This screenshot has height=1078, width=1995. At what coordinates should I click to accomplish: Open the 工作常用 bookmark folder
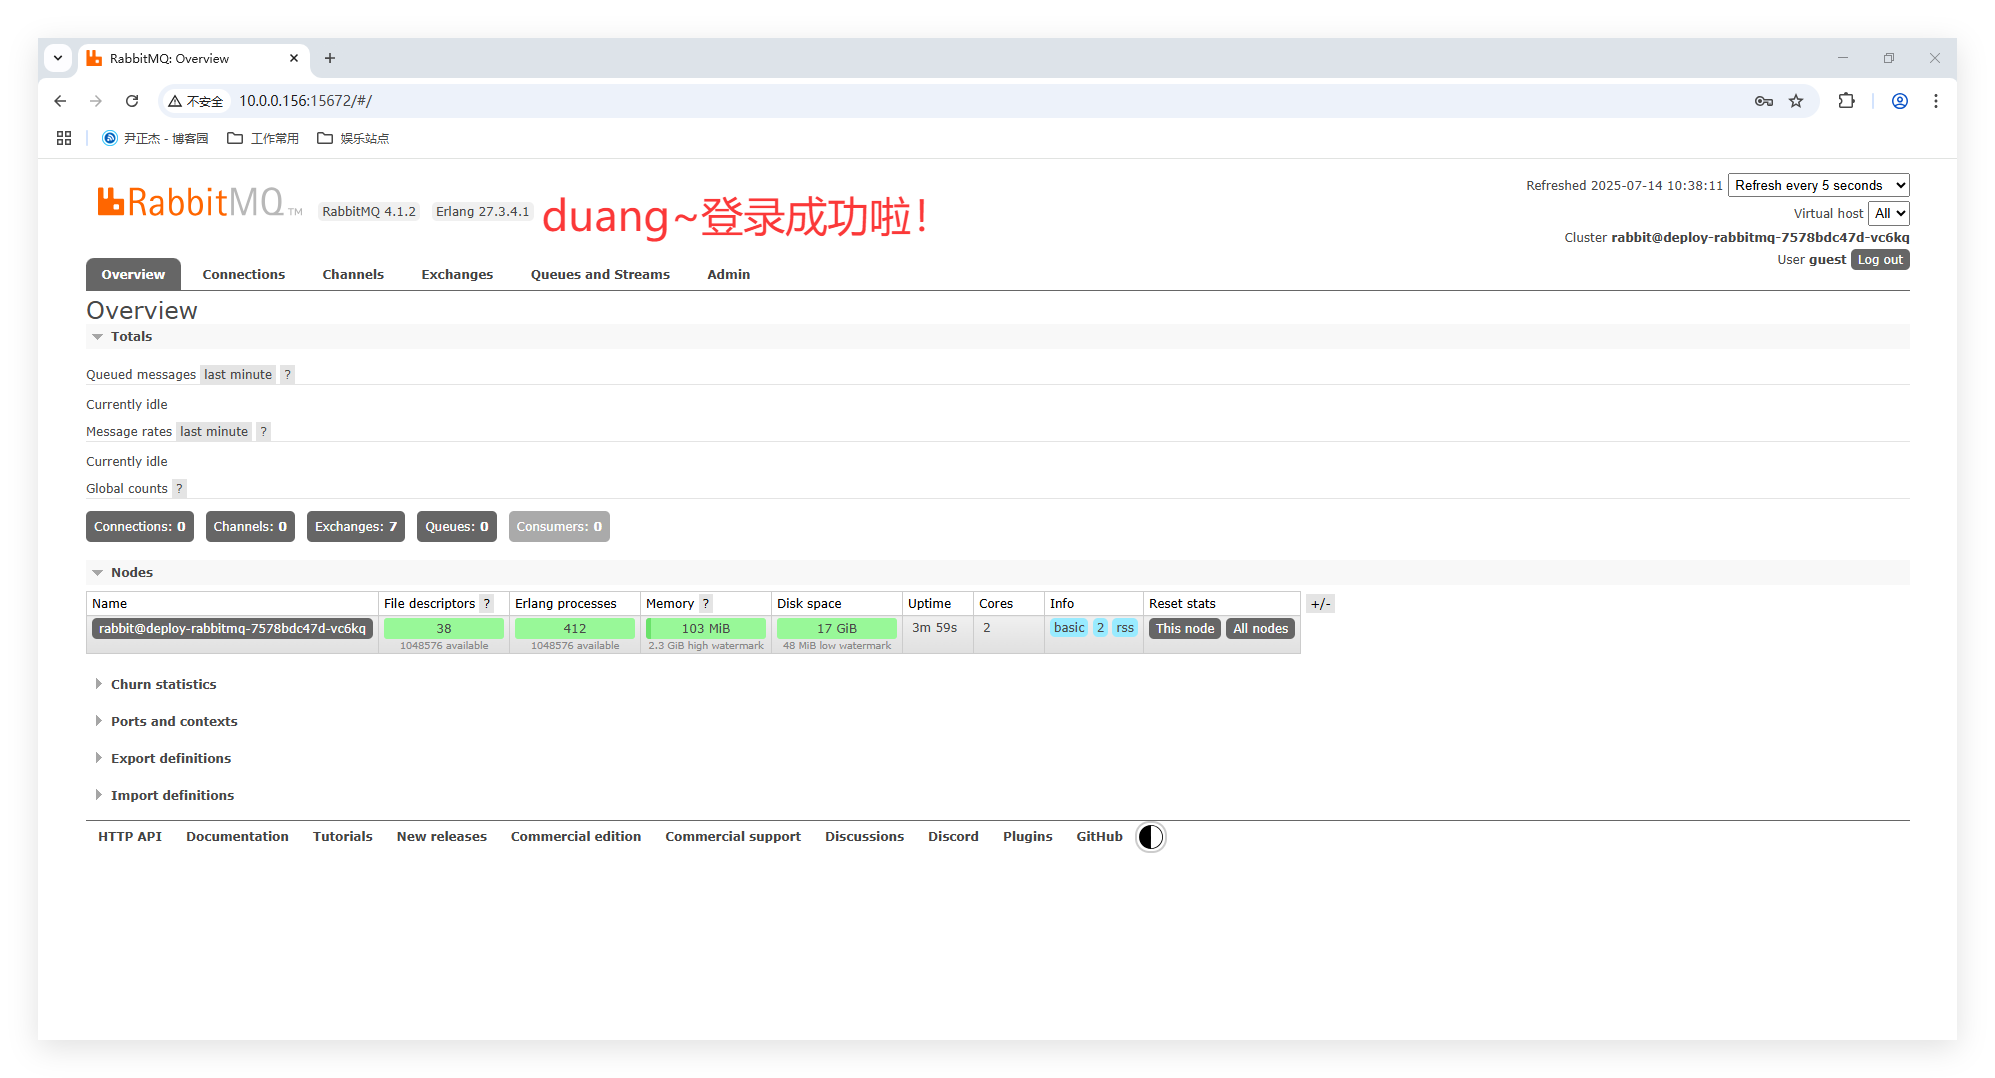(x=263, y=138)
